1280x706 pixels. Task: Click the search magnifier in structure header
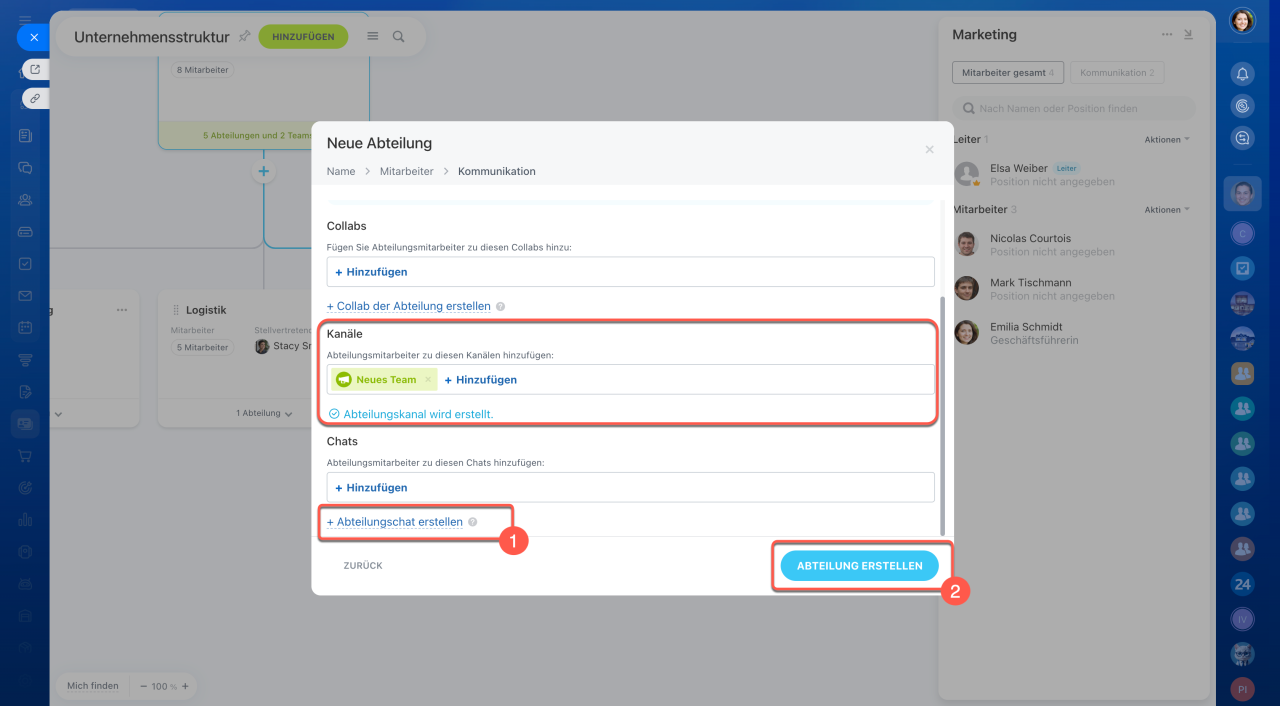click(399, 36)
